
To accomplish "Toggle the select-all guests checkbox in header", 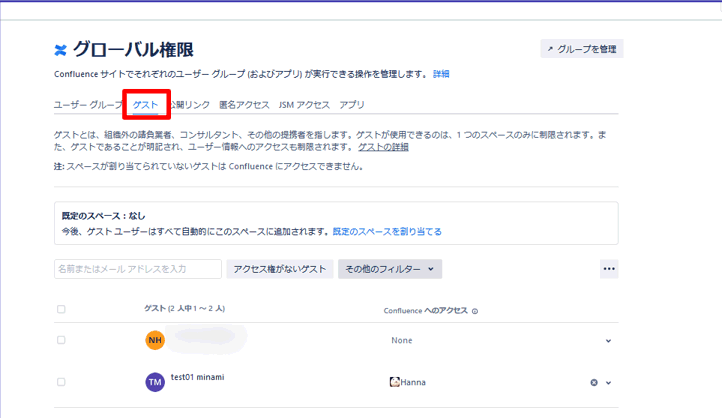I will click(61, 310).
